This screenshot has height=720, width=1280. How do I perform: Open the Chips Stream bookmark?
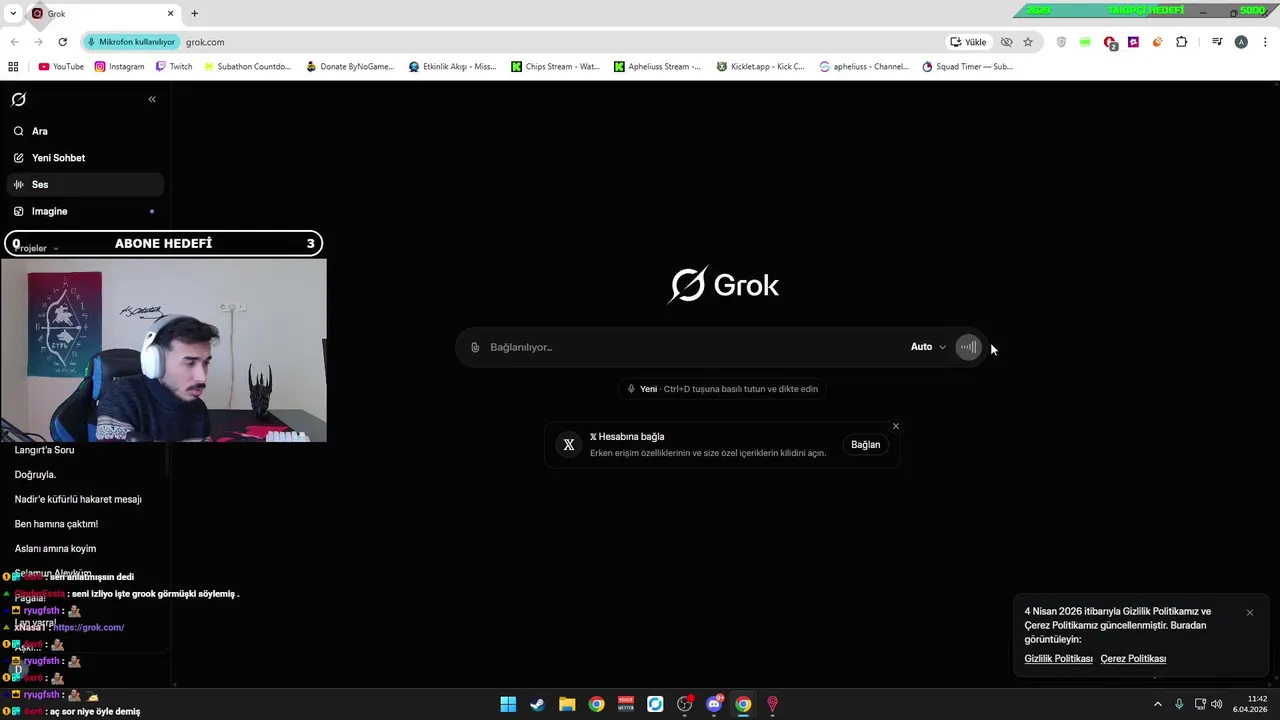coord(555,67)
